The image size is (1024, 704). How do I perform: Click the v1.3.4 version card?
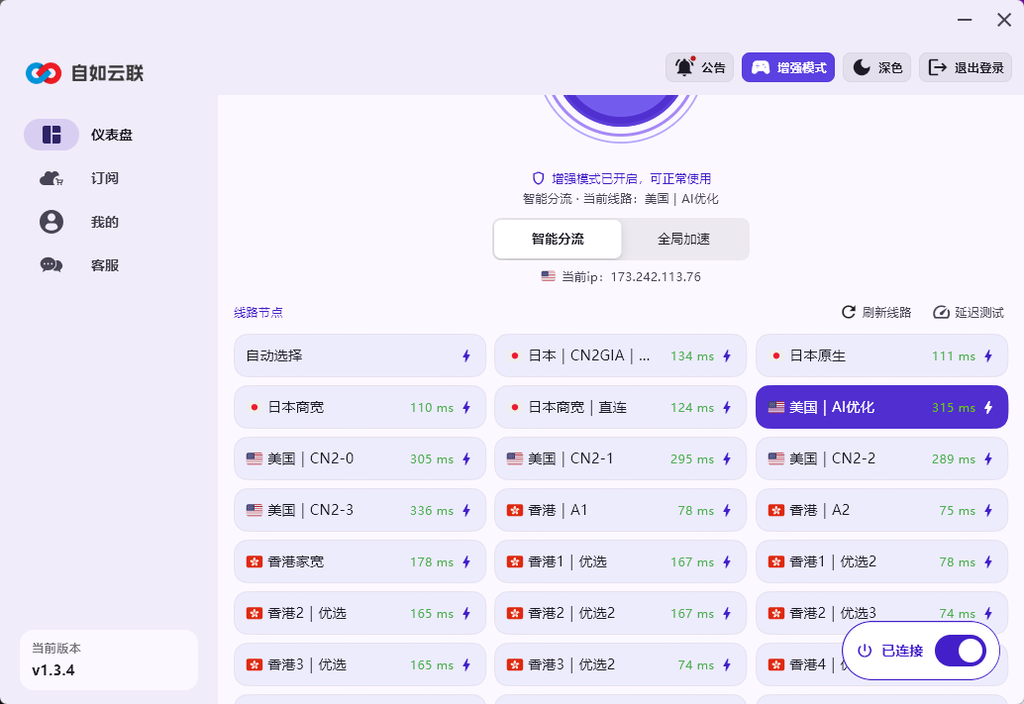108,660
